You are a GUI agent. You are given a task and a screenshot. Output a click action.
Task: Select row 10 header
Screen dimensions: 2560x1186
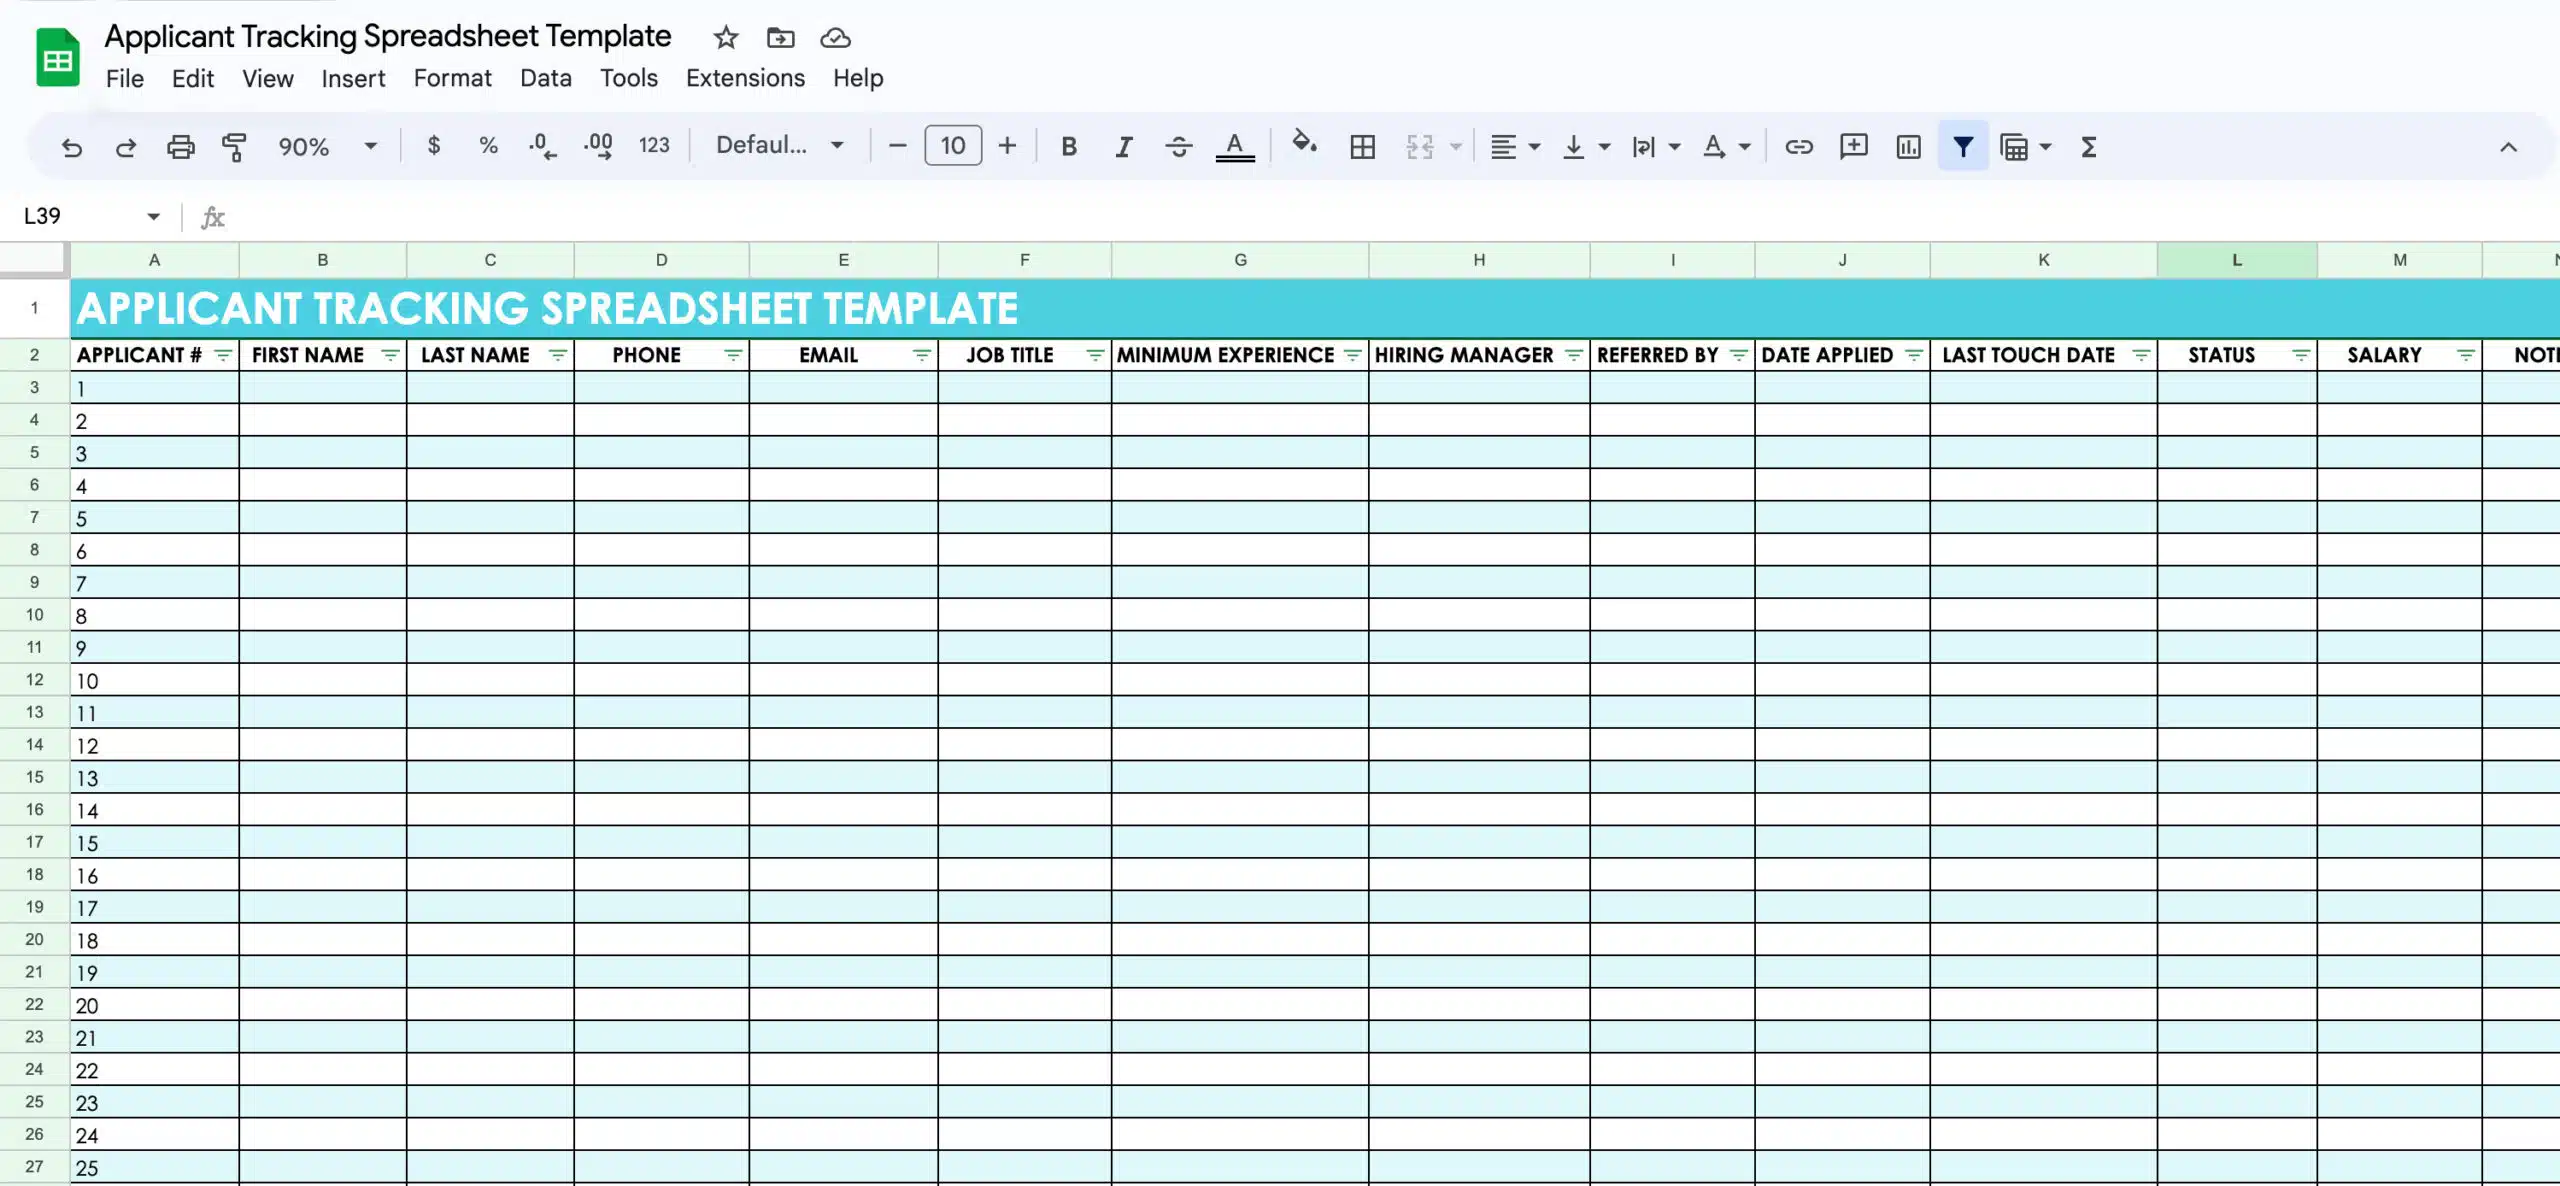34,615
